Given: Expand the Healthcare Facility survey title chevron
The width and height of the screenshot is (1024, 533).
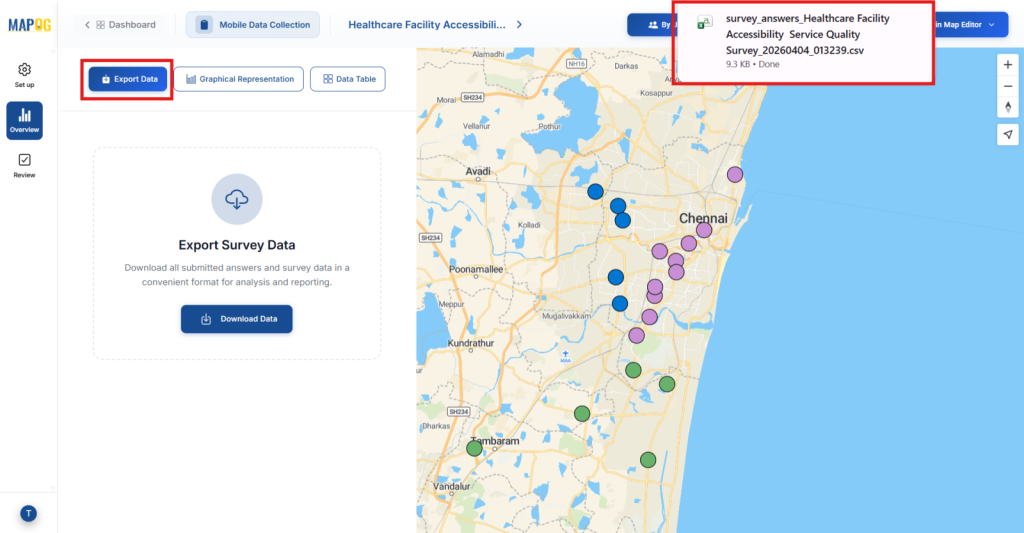Looking at the screenshot, I should point(519,24).
